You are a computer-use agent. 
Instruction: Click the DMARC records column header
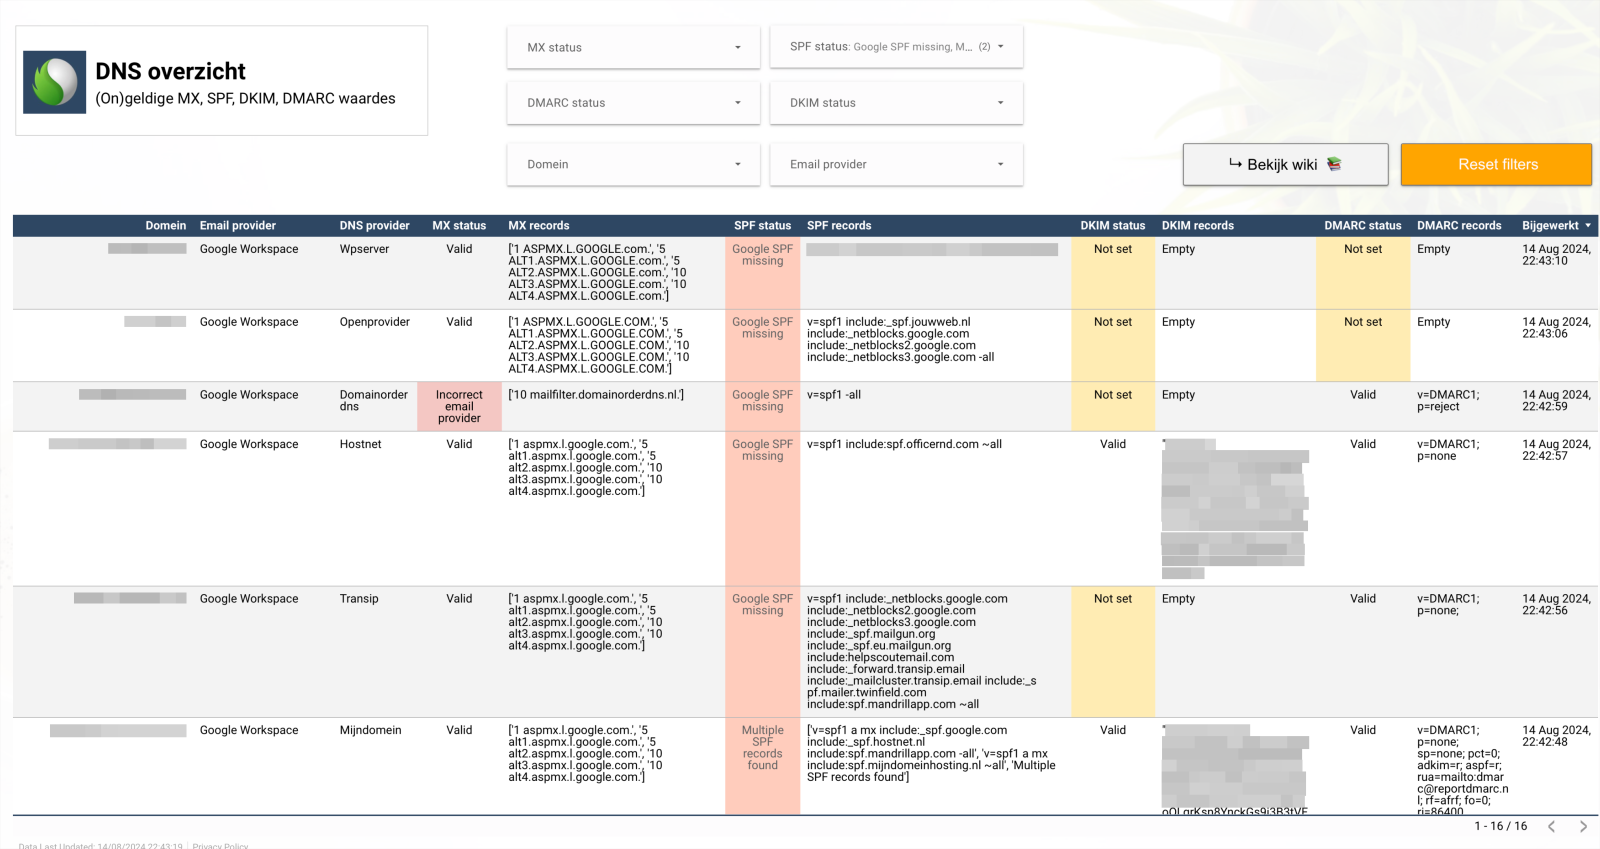[1459, 226]
